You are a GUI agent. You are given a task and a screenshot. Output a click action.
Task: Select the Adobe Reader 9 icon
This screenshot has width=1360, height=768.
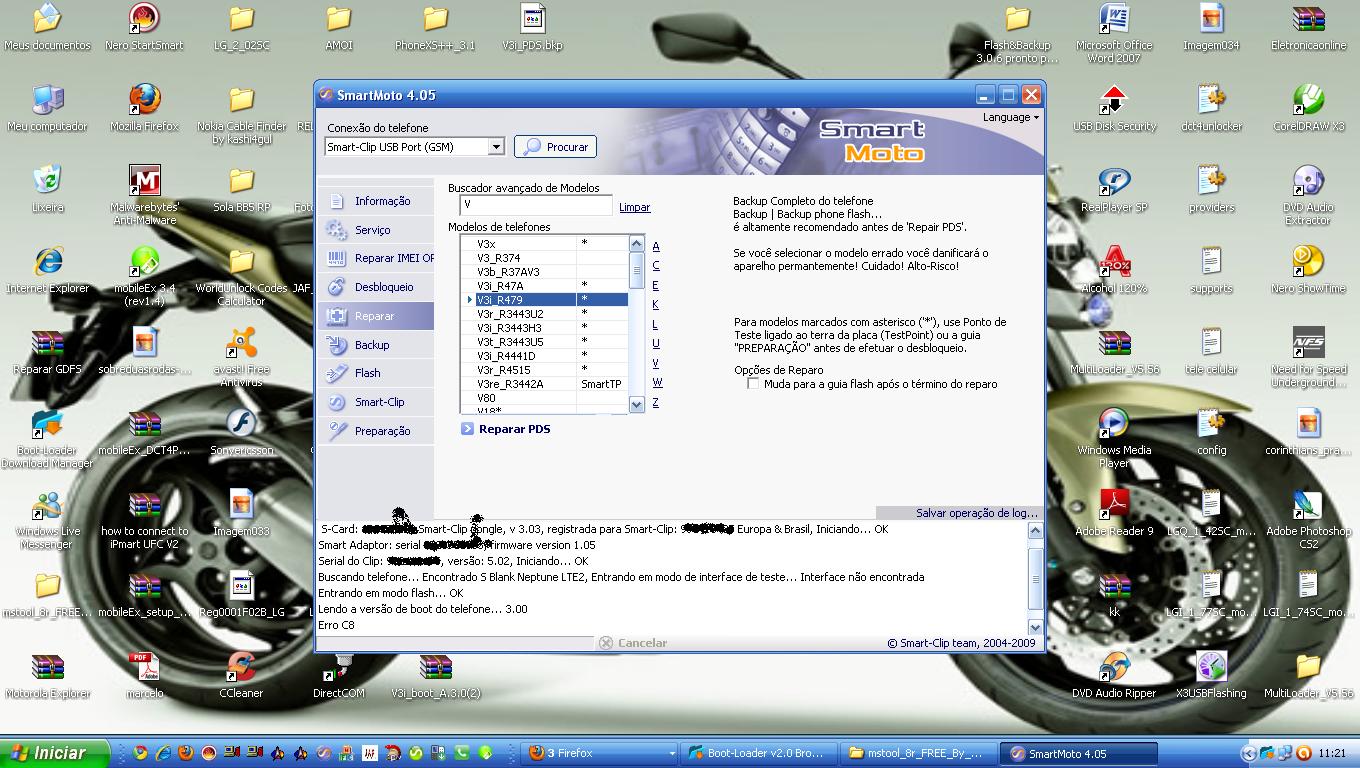pyautogui.click(x=1114, y=514)
